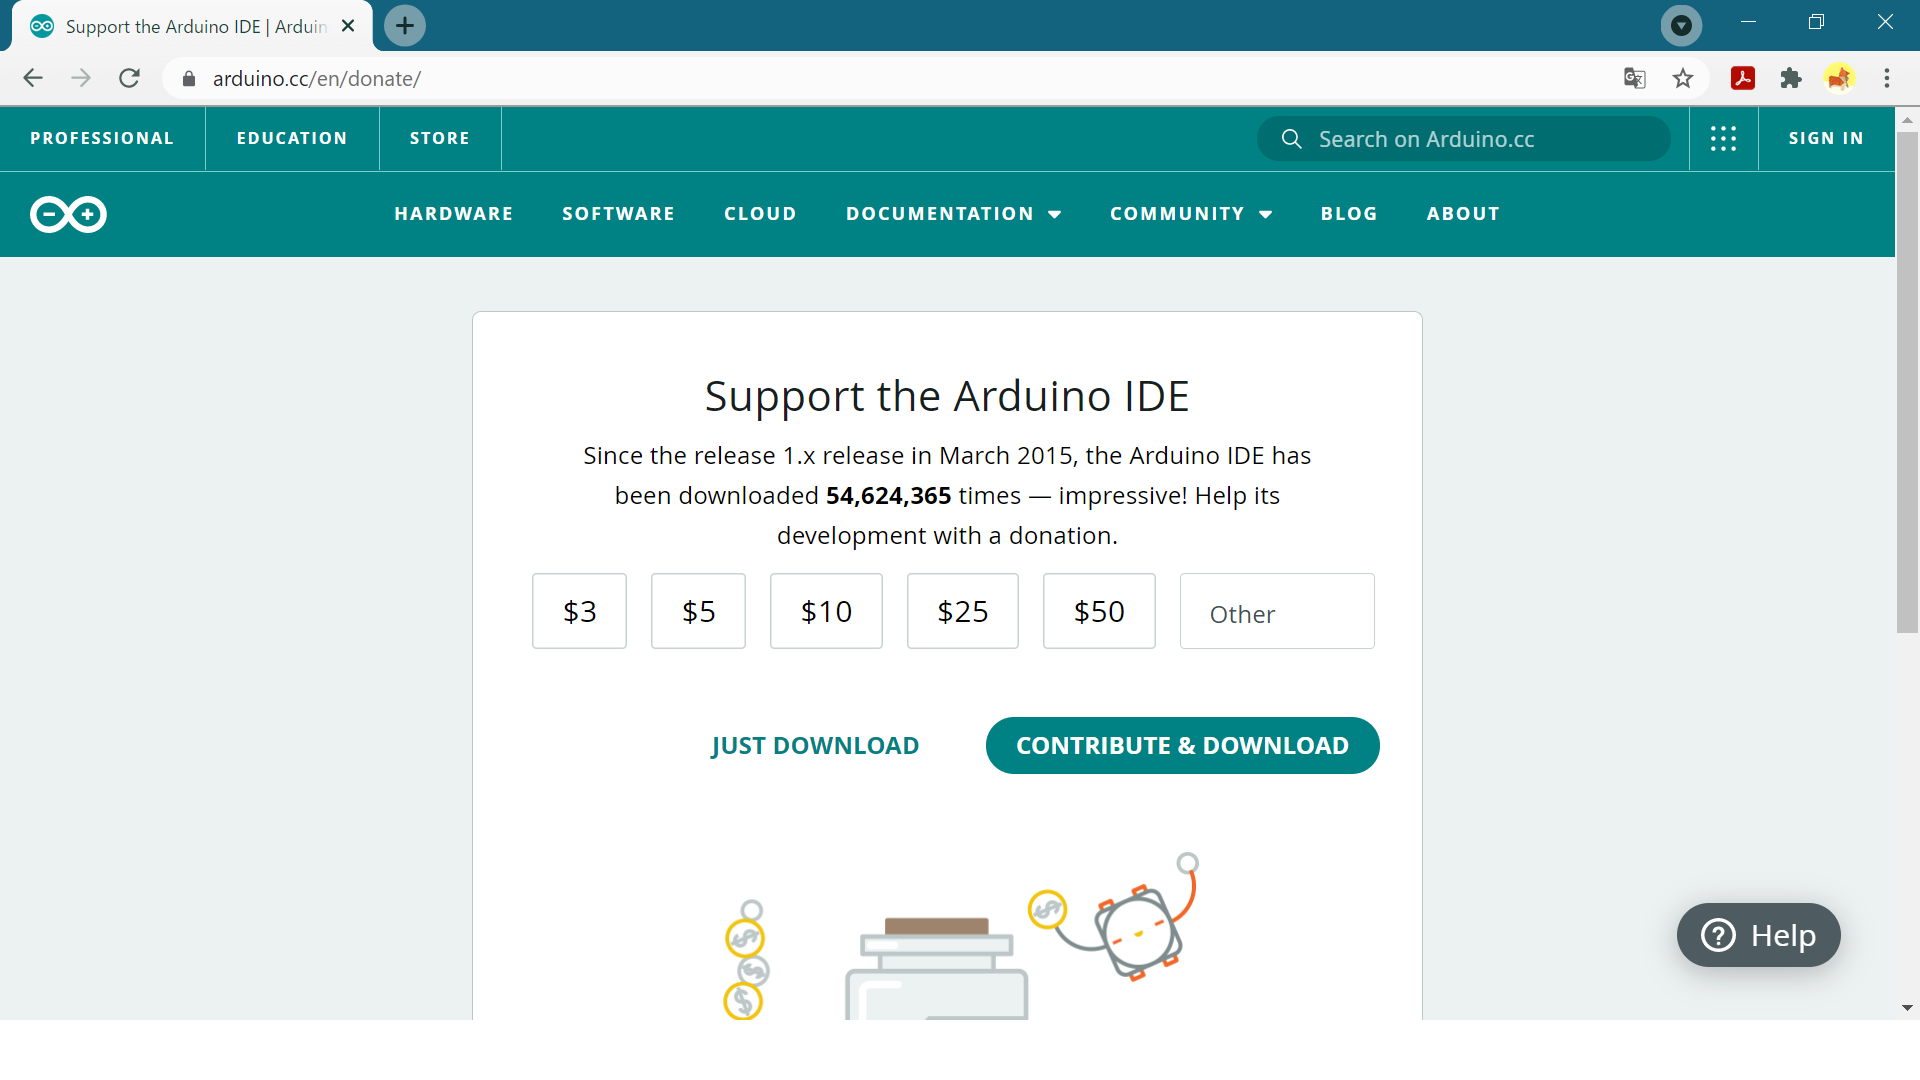The width and height of the screenshot is (1920, 1080).
Task: Click the Just Download link
Action: click(814, 746)
